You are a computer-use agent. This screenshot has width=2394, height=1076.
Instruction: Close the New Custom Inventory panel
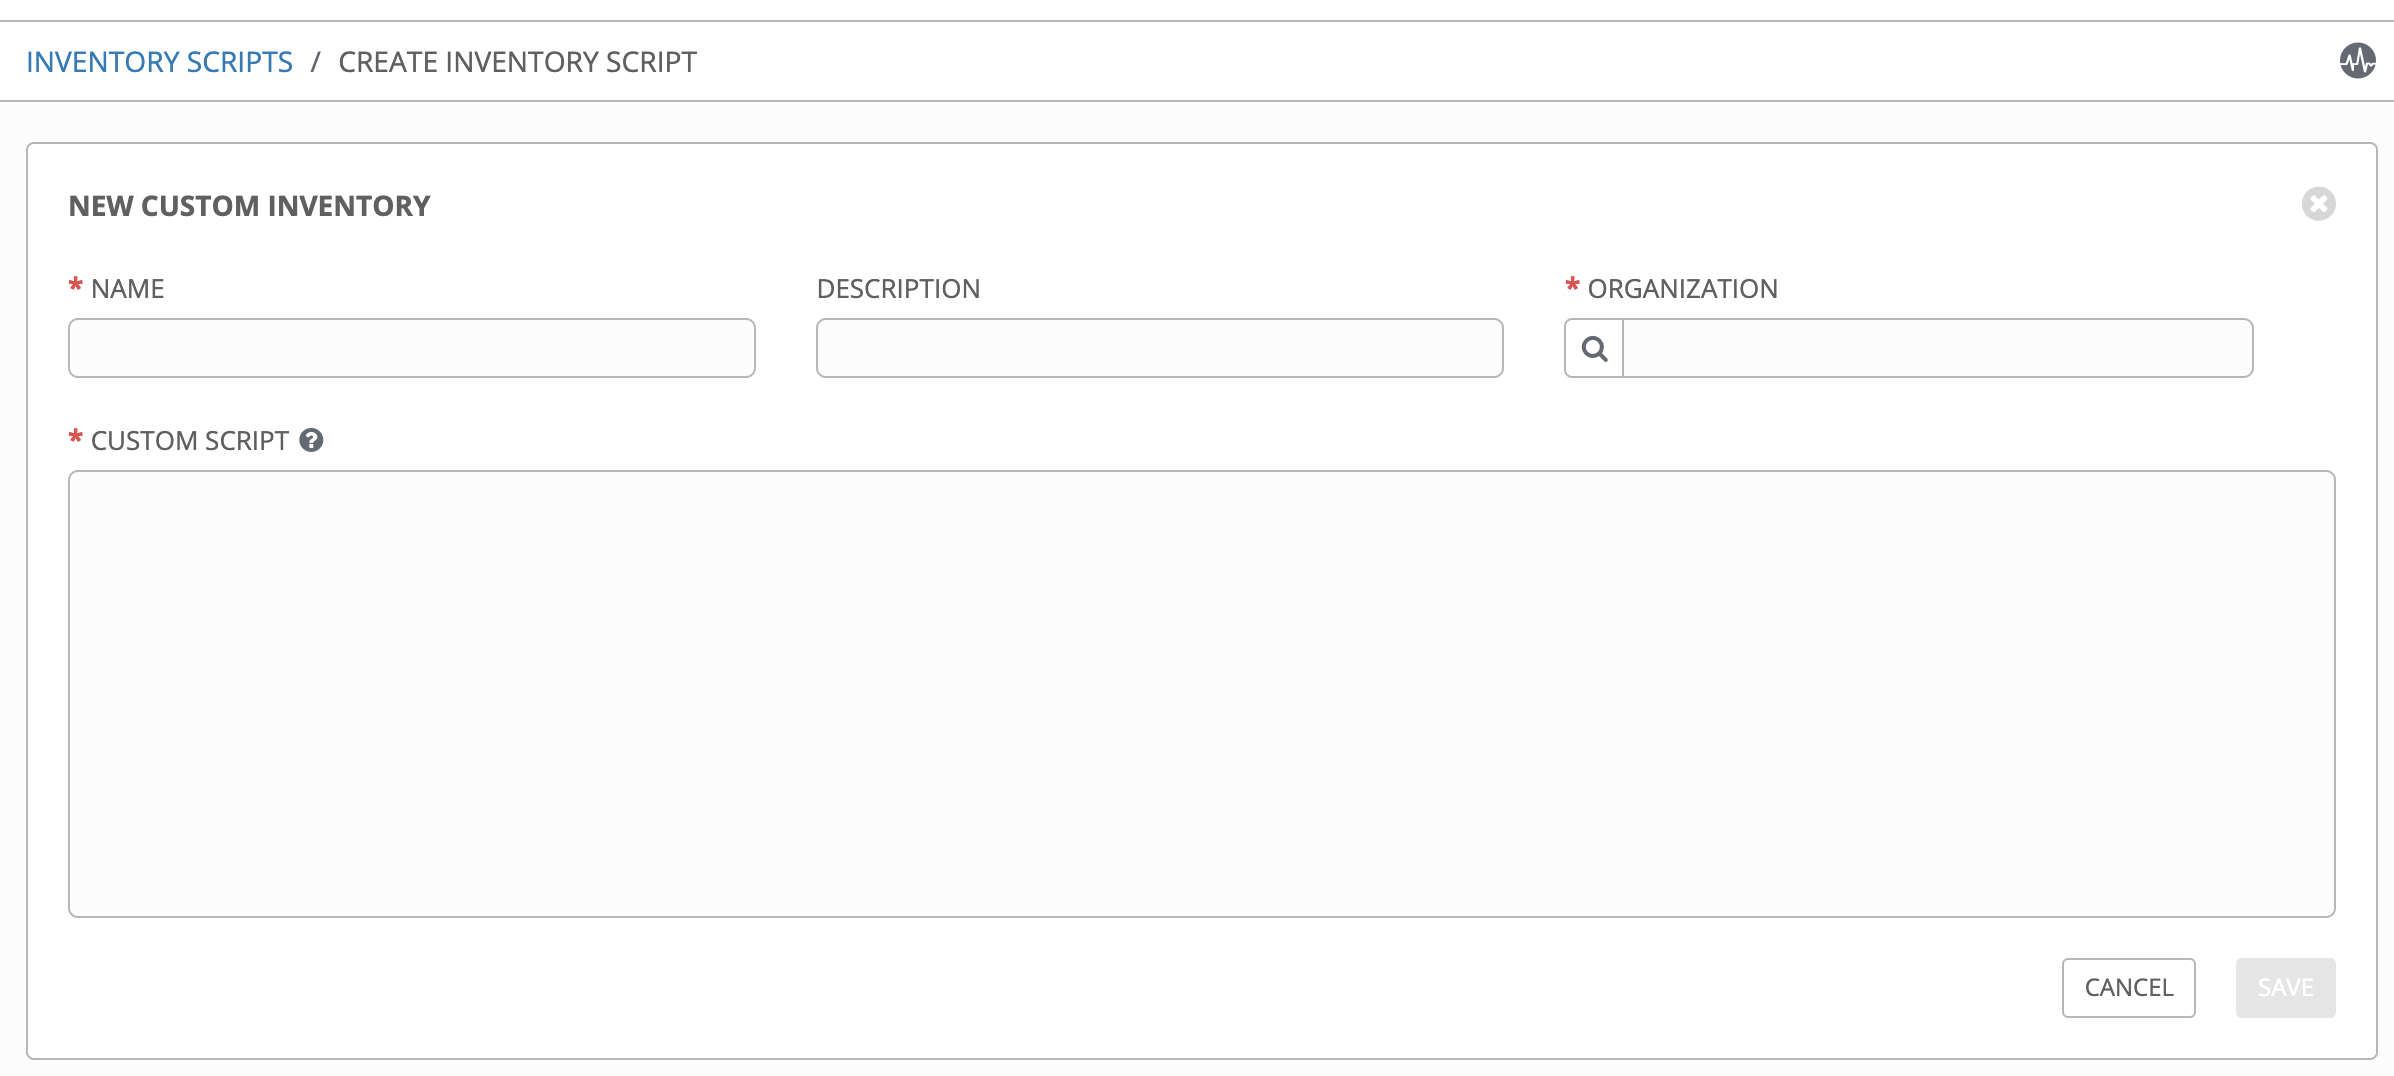[x=2318, y=204]
